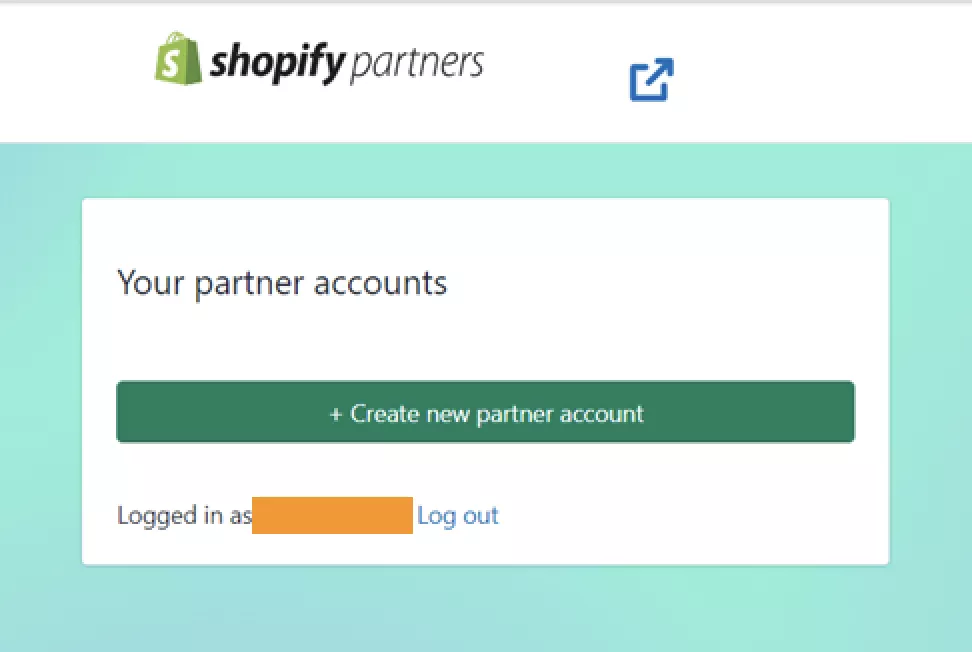Click the 'Logged in as' label
972x652 pixels.
(x=184, y=515)
